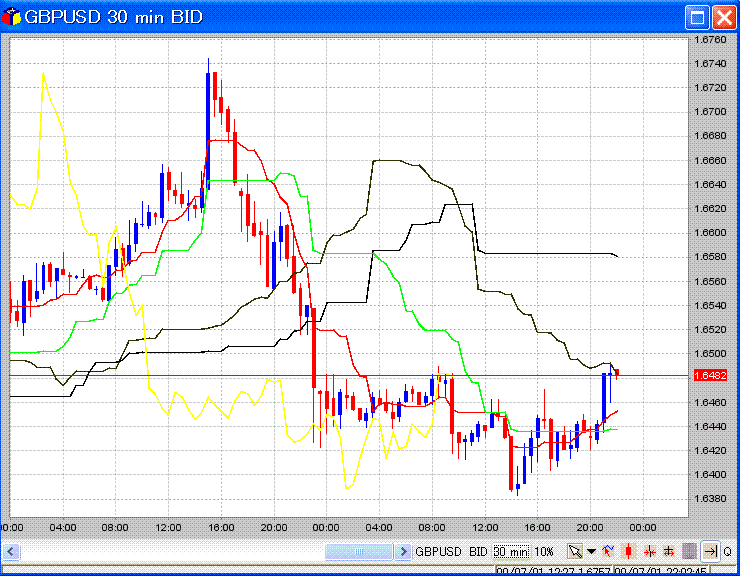740x576 pixels.
Task: Click the line chart indicator icon
Action: pos(608,551)
